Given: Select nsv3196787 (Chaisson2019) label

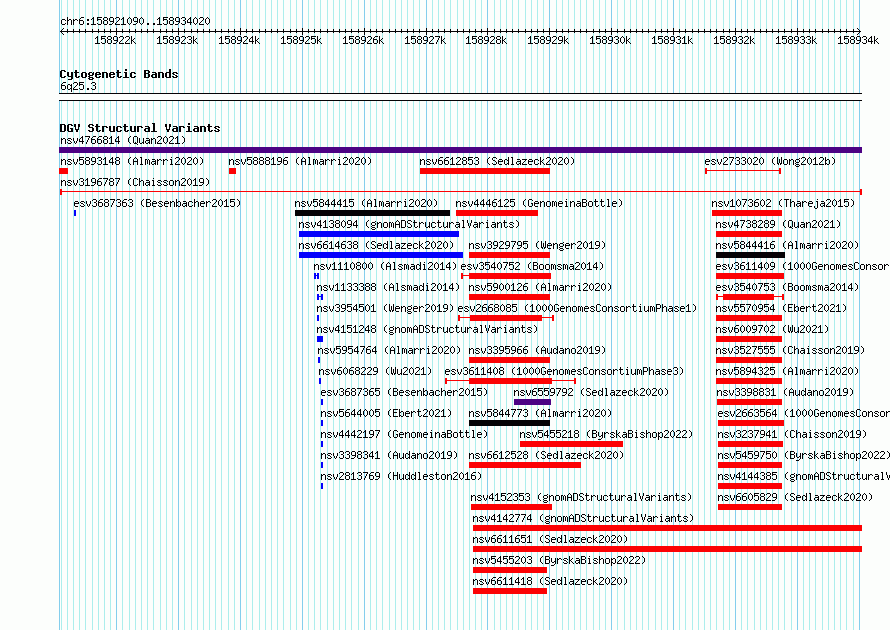Looking at the screenshot, I should tap(135, 182).
